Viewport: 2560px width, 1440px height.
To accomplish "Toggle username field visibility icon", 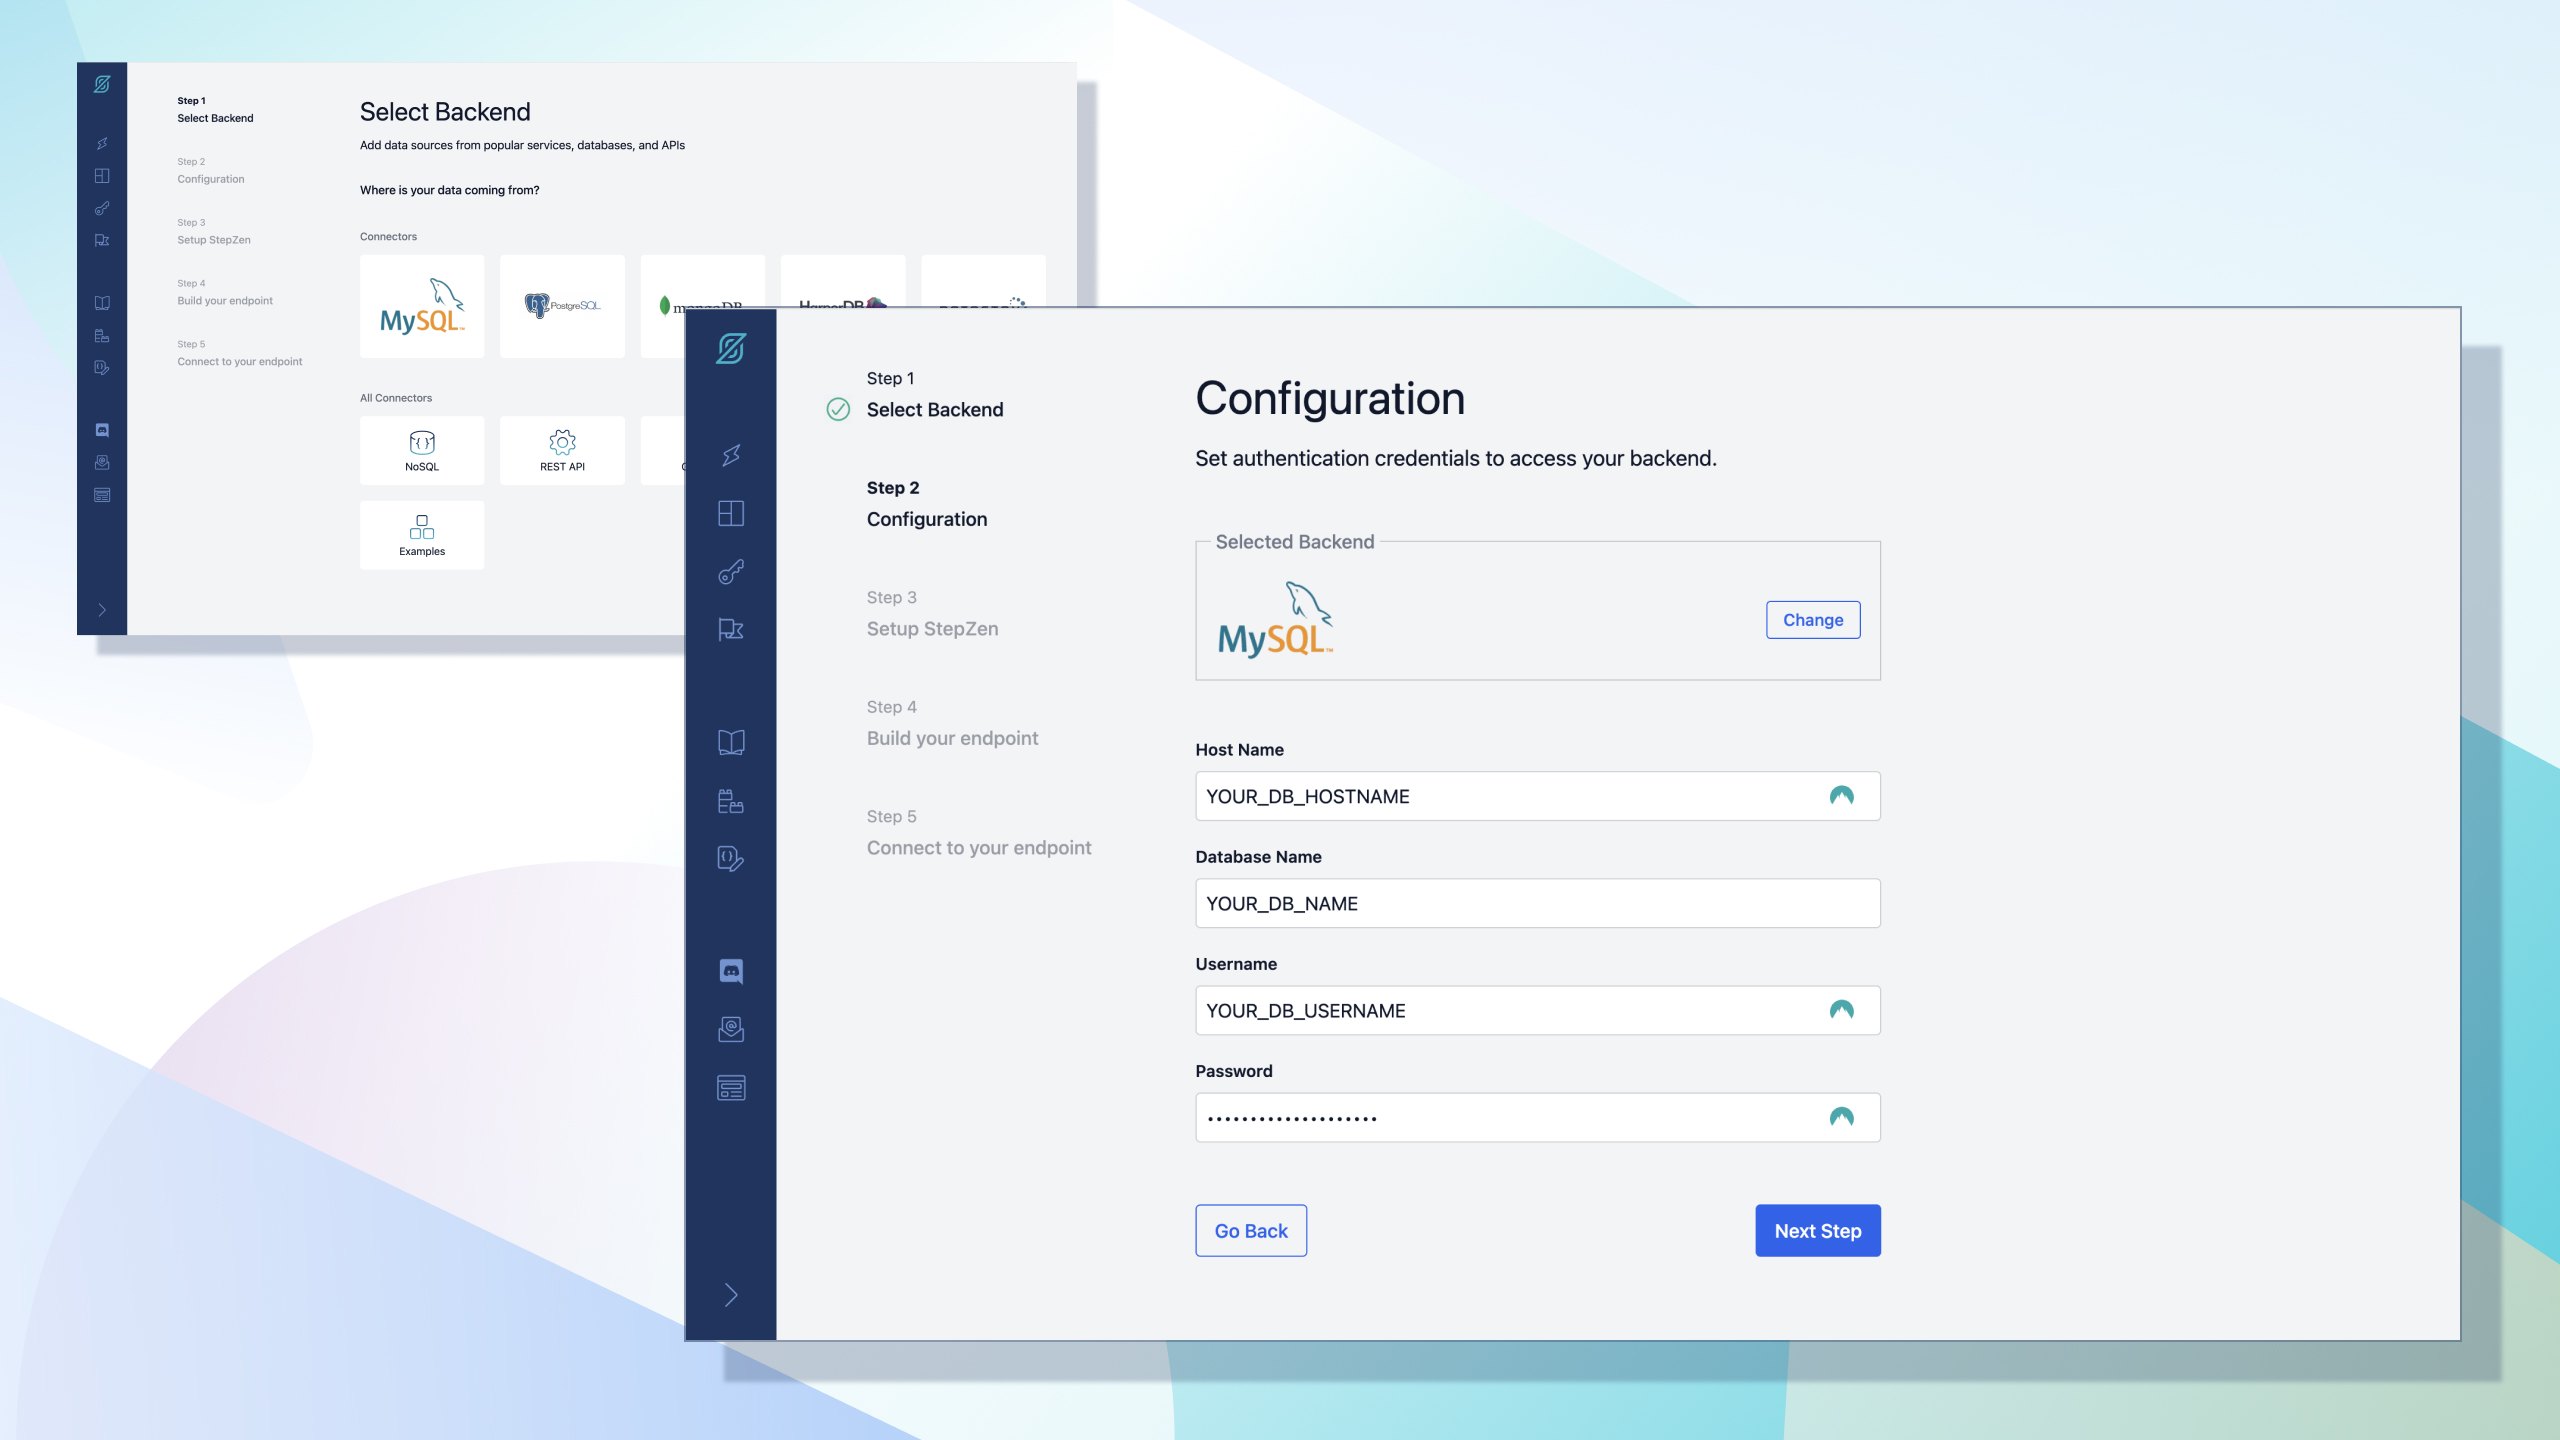I will pyautogui.click(x=1843, y=1009).
